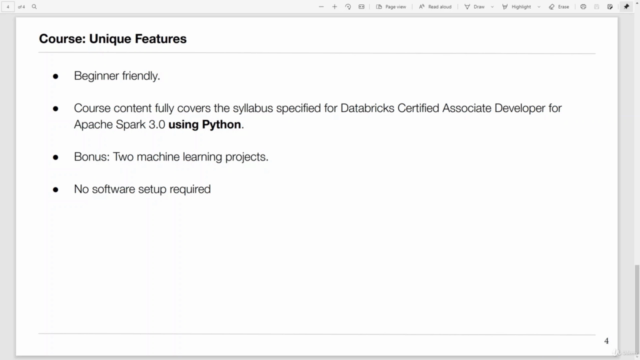The width and height of the screenshot is (640, 360).
Task: Click the bold 'using Python' text
Action: pos(204,124)
